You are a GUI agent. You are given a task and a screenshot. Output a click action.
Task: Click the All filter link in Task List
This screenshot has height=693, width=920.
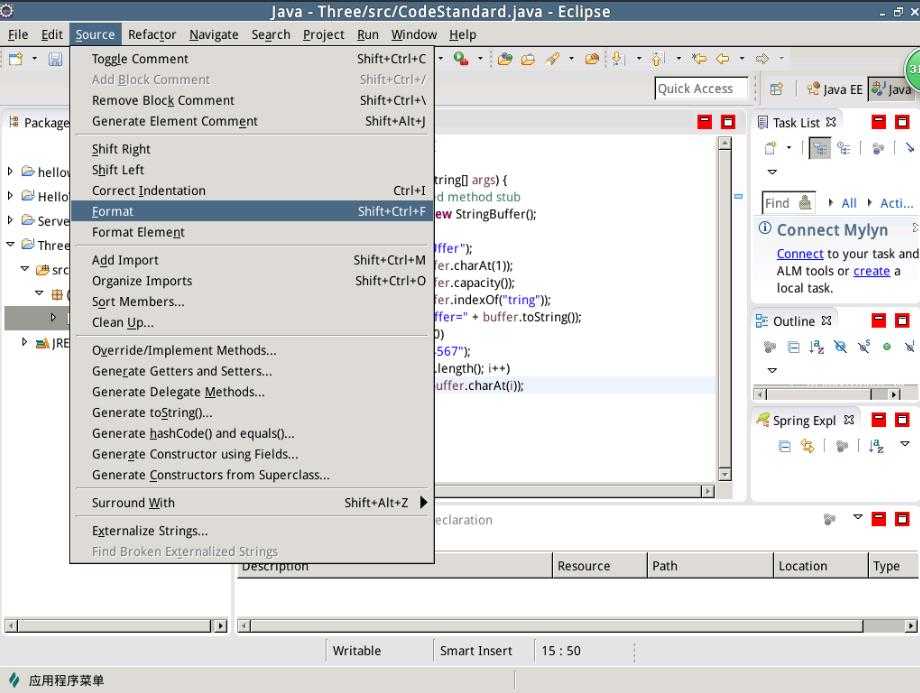click(x=848, y=203)
